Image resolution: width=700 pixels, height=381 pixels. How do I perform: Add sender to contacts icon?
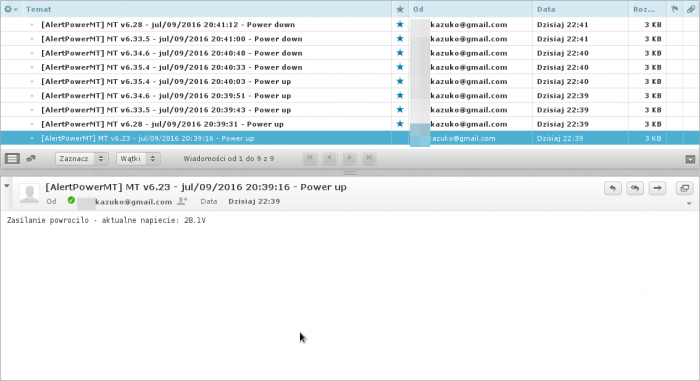coord(182,201)
